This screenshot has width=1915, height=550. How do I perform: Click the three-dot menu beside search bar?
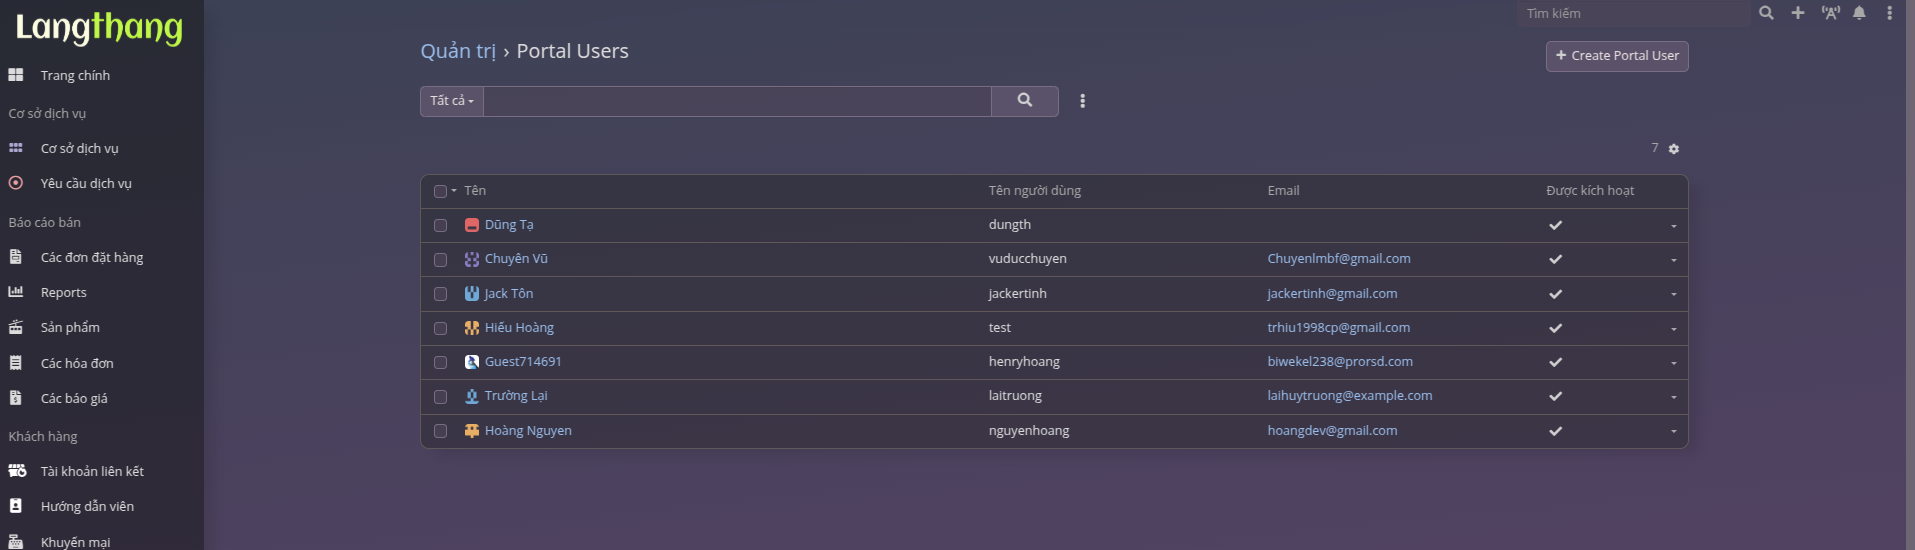pos(1082,101)
